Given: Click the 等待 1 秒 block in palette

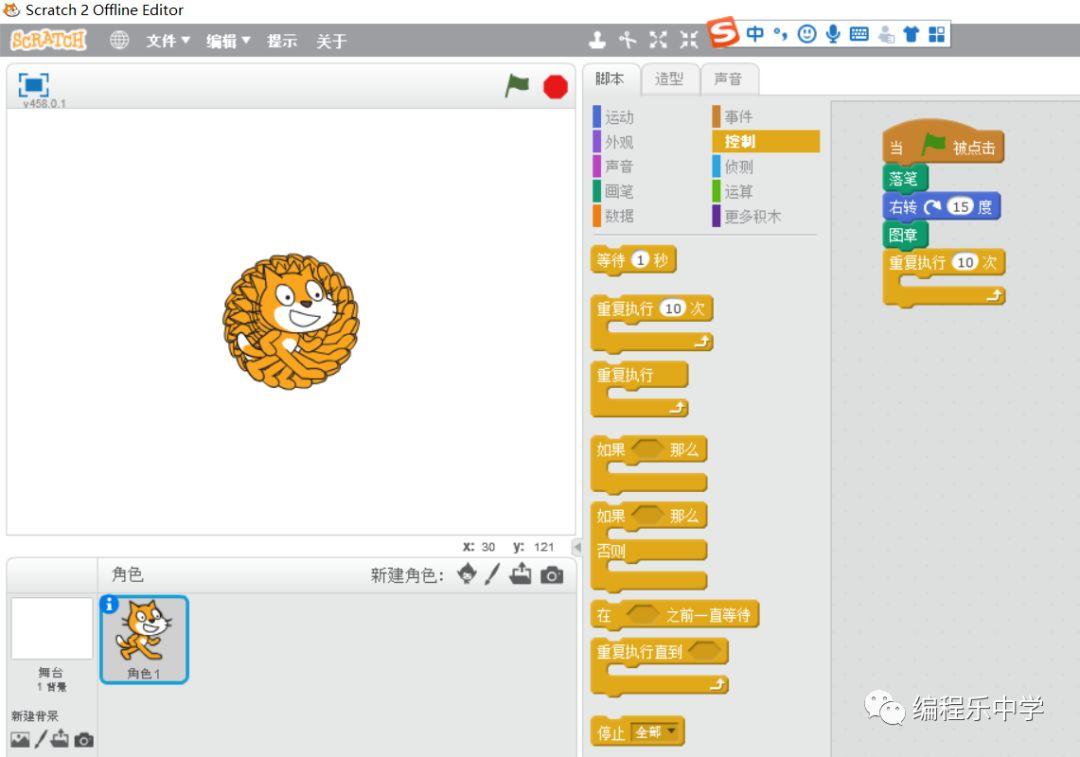Looking at the screenshot, I should click(608, 260).
